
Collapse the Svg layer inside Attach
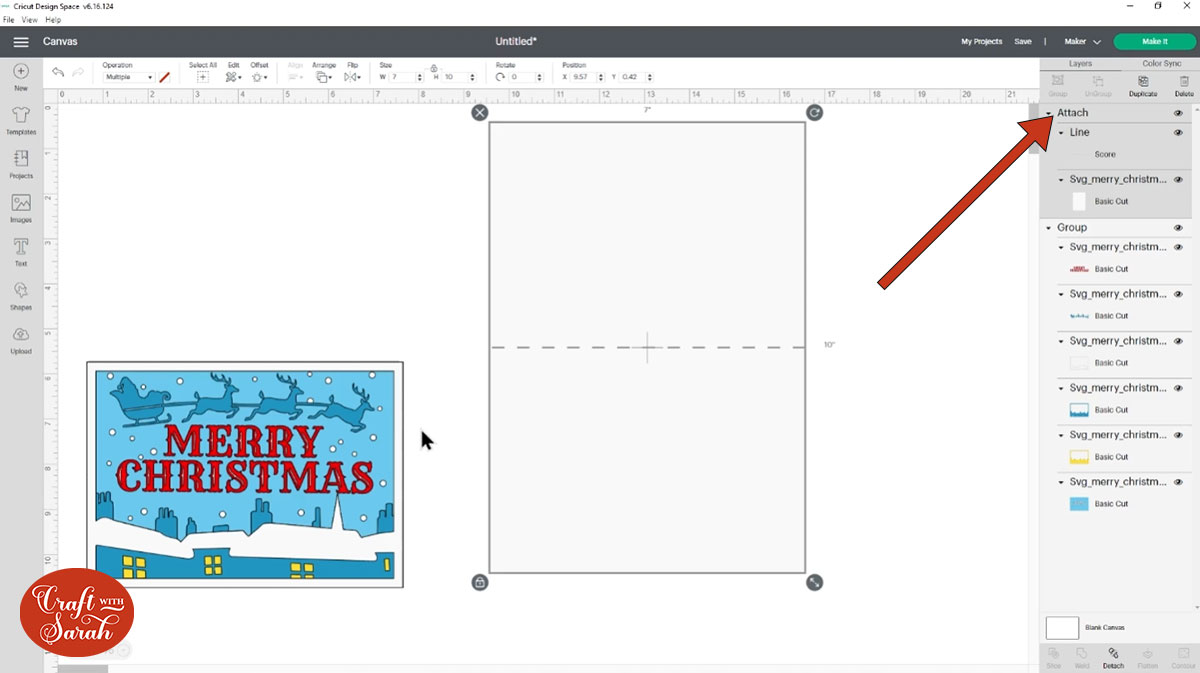point(1061,179)
